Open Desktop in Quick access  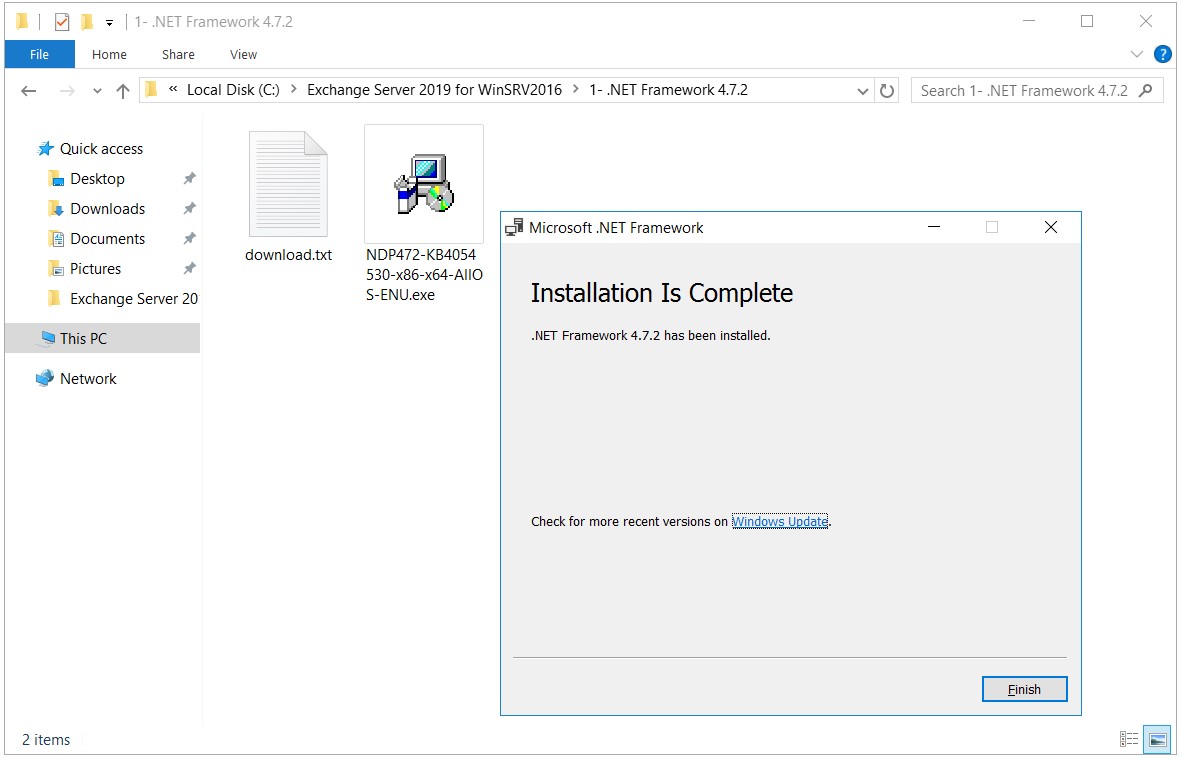tap(97, 179)
